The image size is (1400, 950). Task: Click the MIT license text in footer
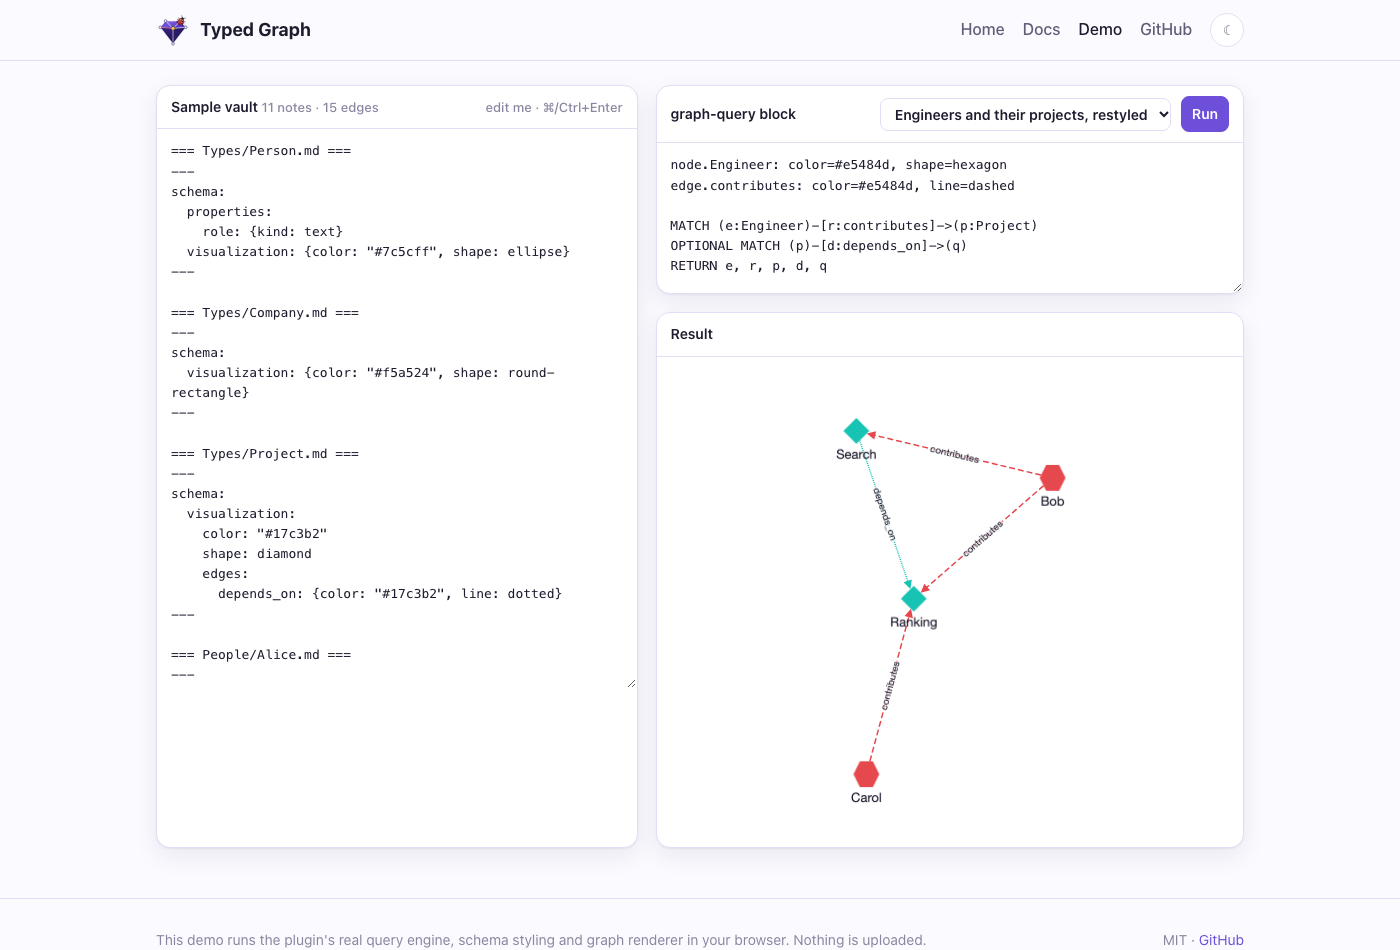click(x=1175, y=940)
